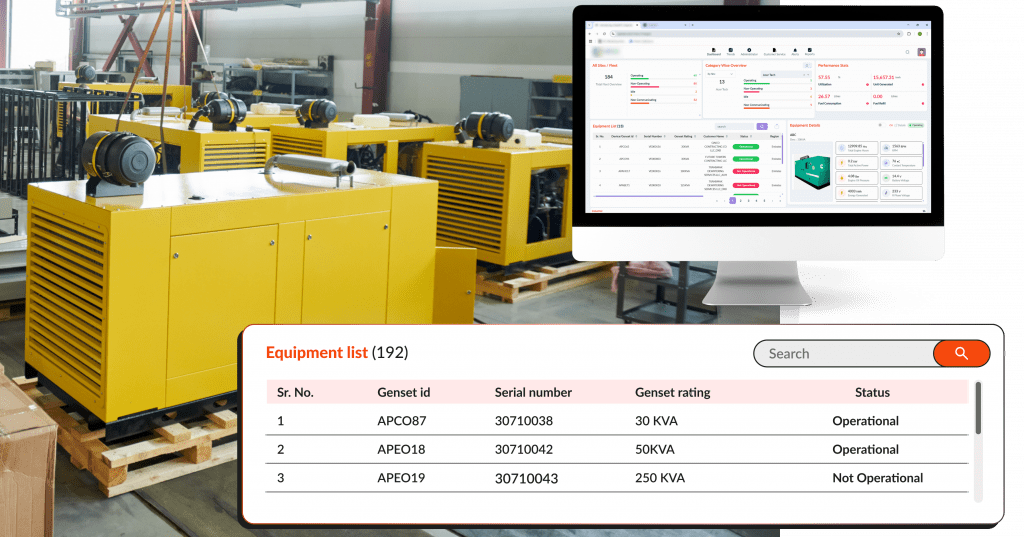Screen dimensions: 1024x537
Task: Click the Status column header
Action: [872, 392]
